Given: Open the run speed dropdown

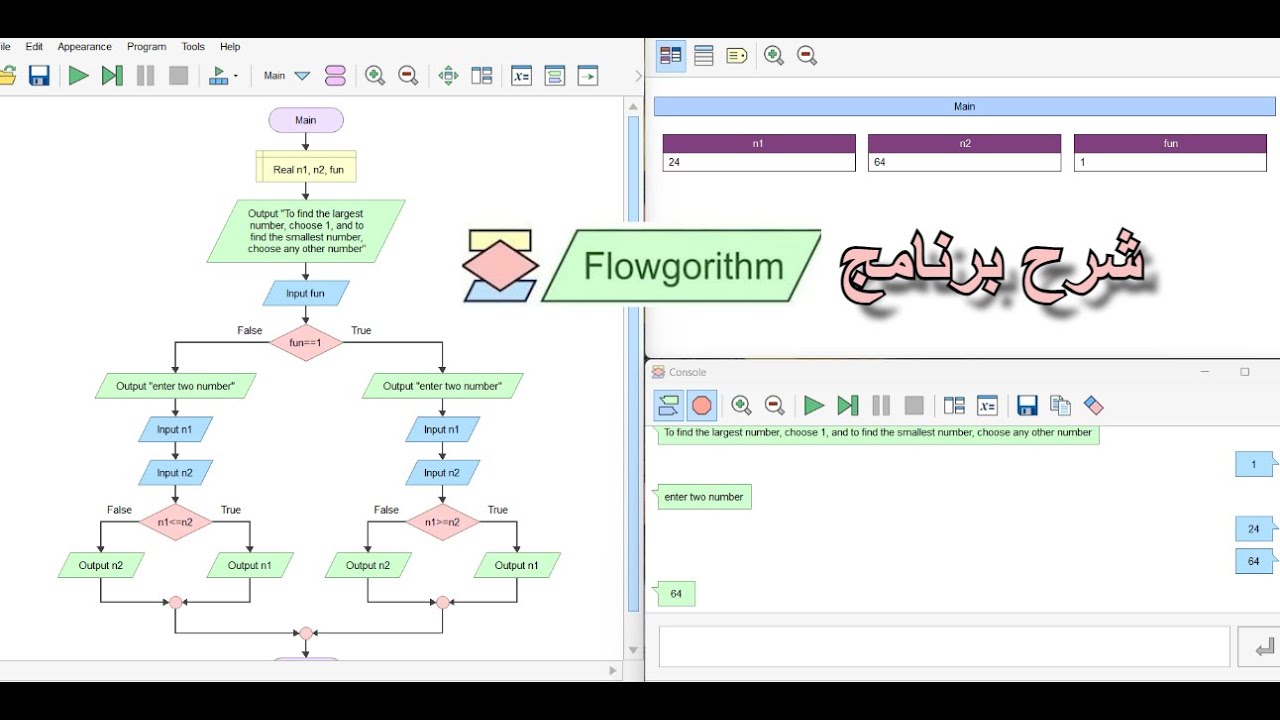Looking at the screenshot, I should (224, 75).
